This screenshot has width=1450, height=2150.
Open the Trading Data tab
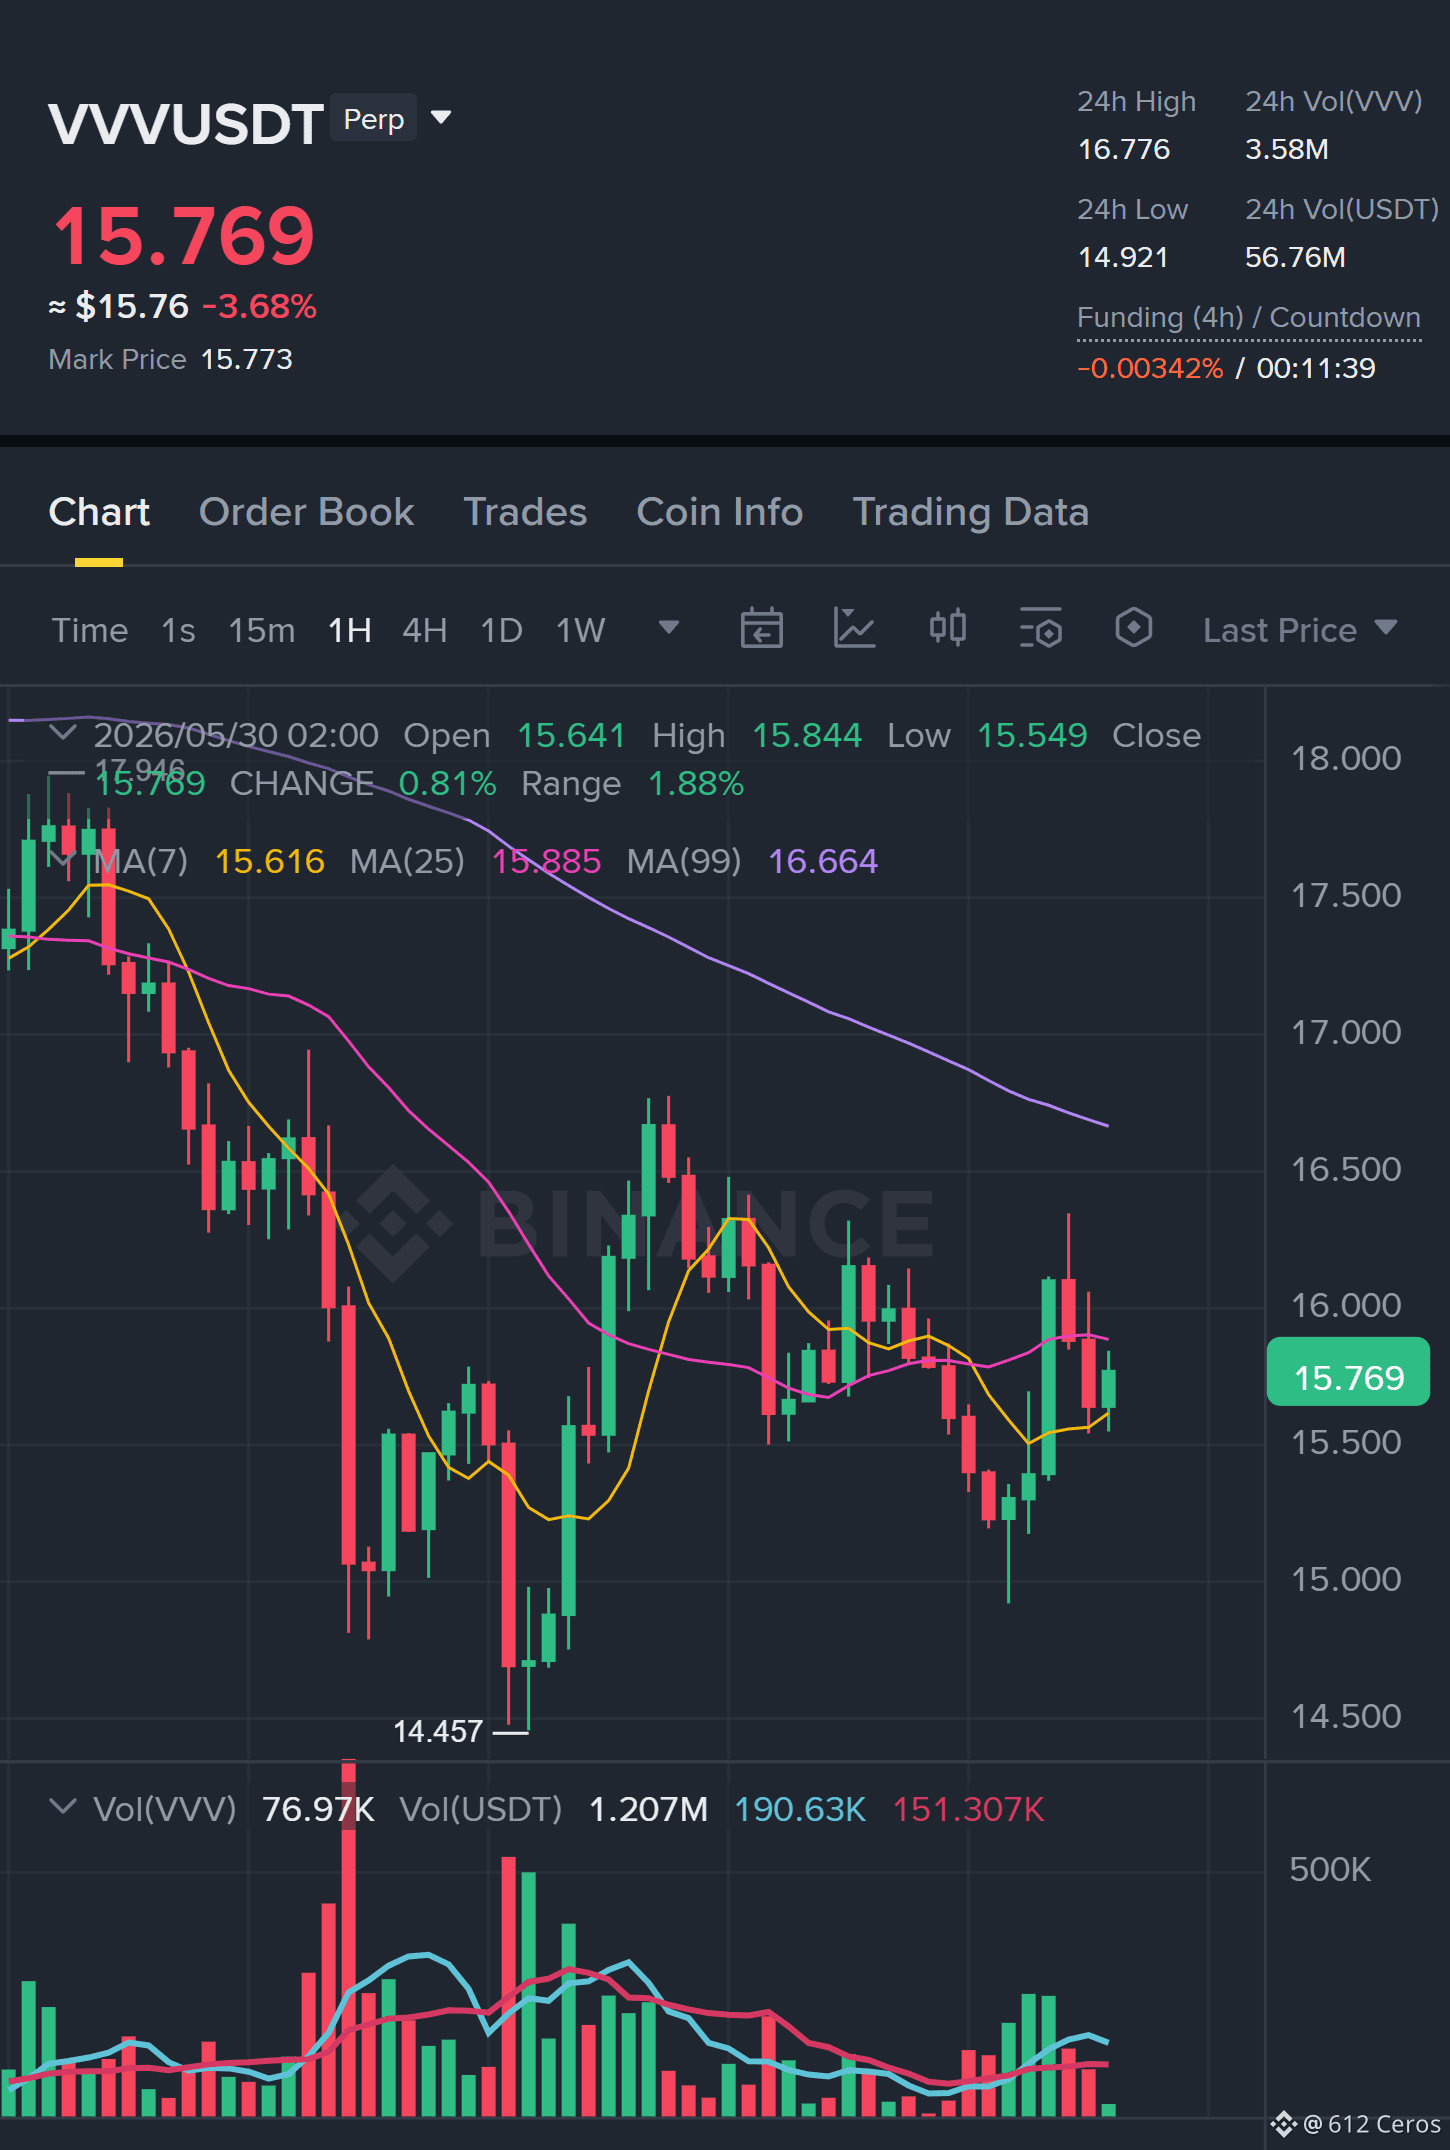(970, 512)
